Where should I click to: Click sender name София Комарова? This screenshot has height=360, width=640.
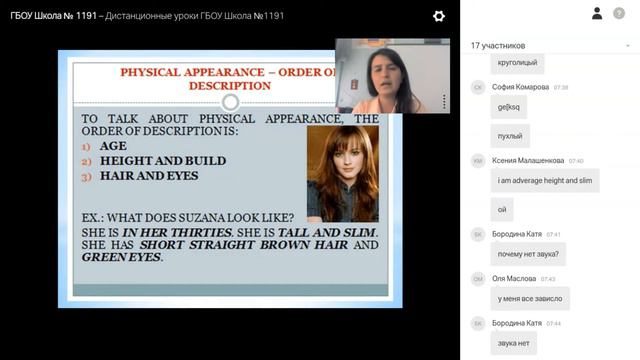coord(520,87)
